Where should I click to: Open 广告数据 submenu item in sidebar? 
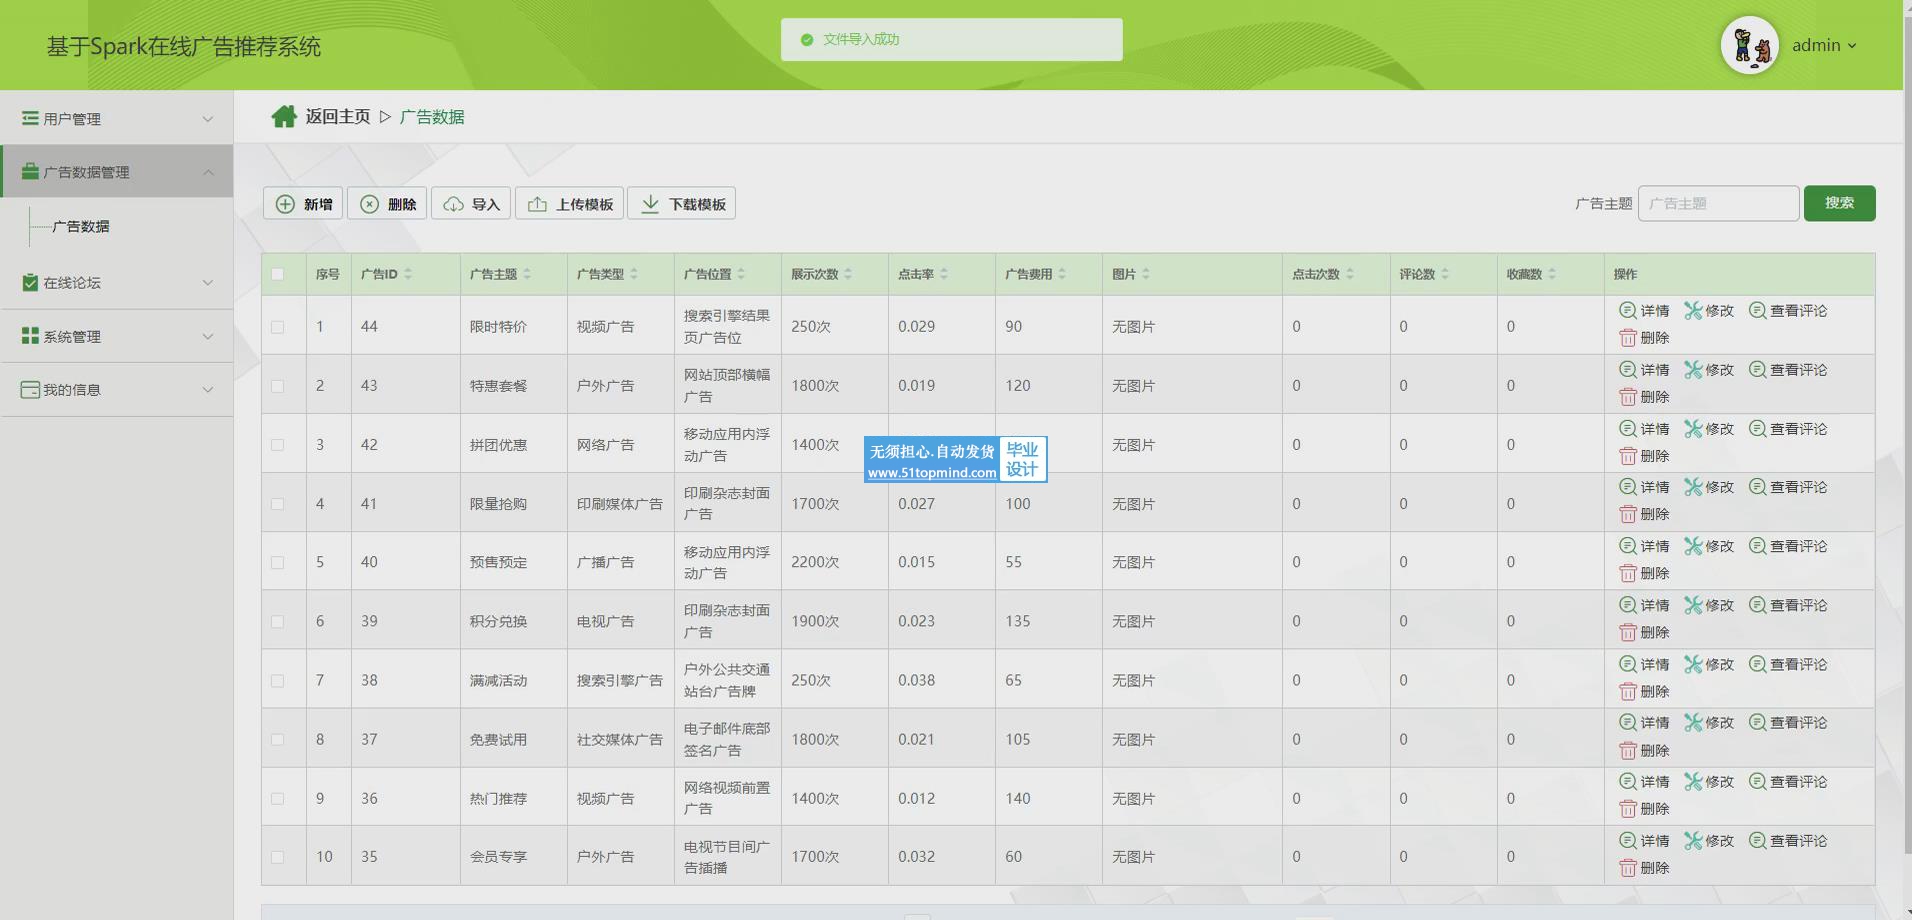(x=81, y=226)
